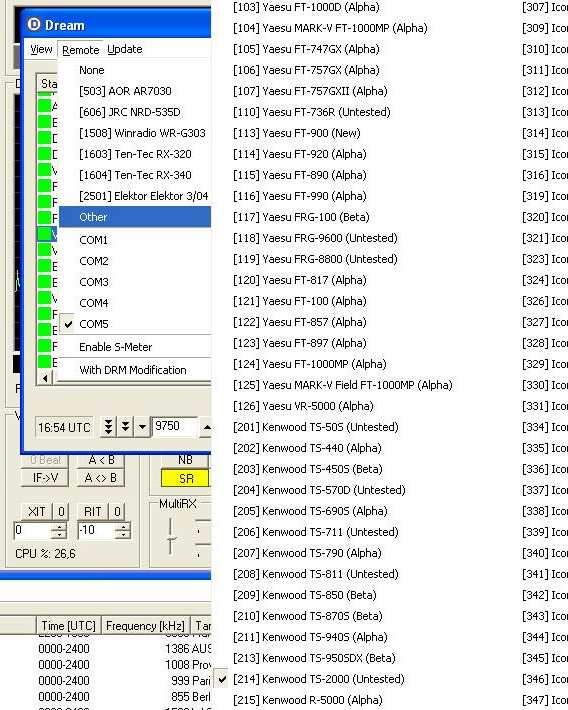Image resolution: width=568 pixels, height=710 pixels.
Task: Select the checked Kenwood TS-2000 rig entry
Action: [319, 679]
